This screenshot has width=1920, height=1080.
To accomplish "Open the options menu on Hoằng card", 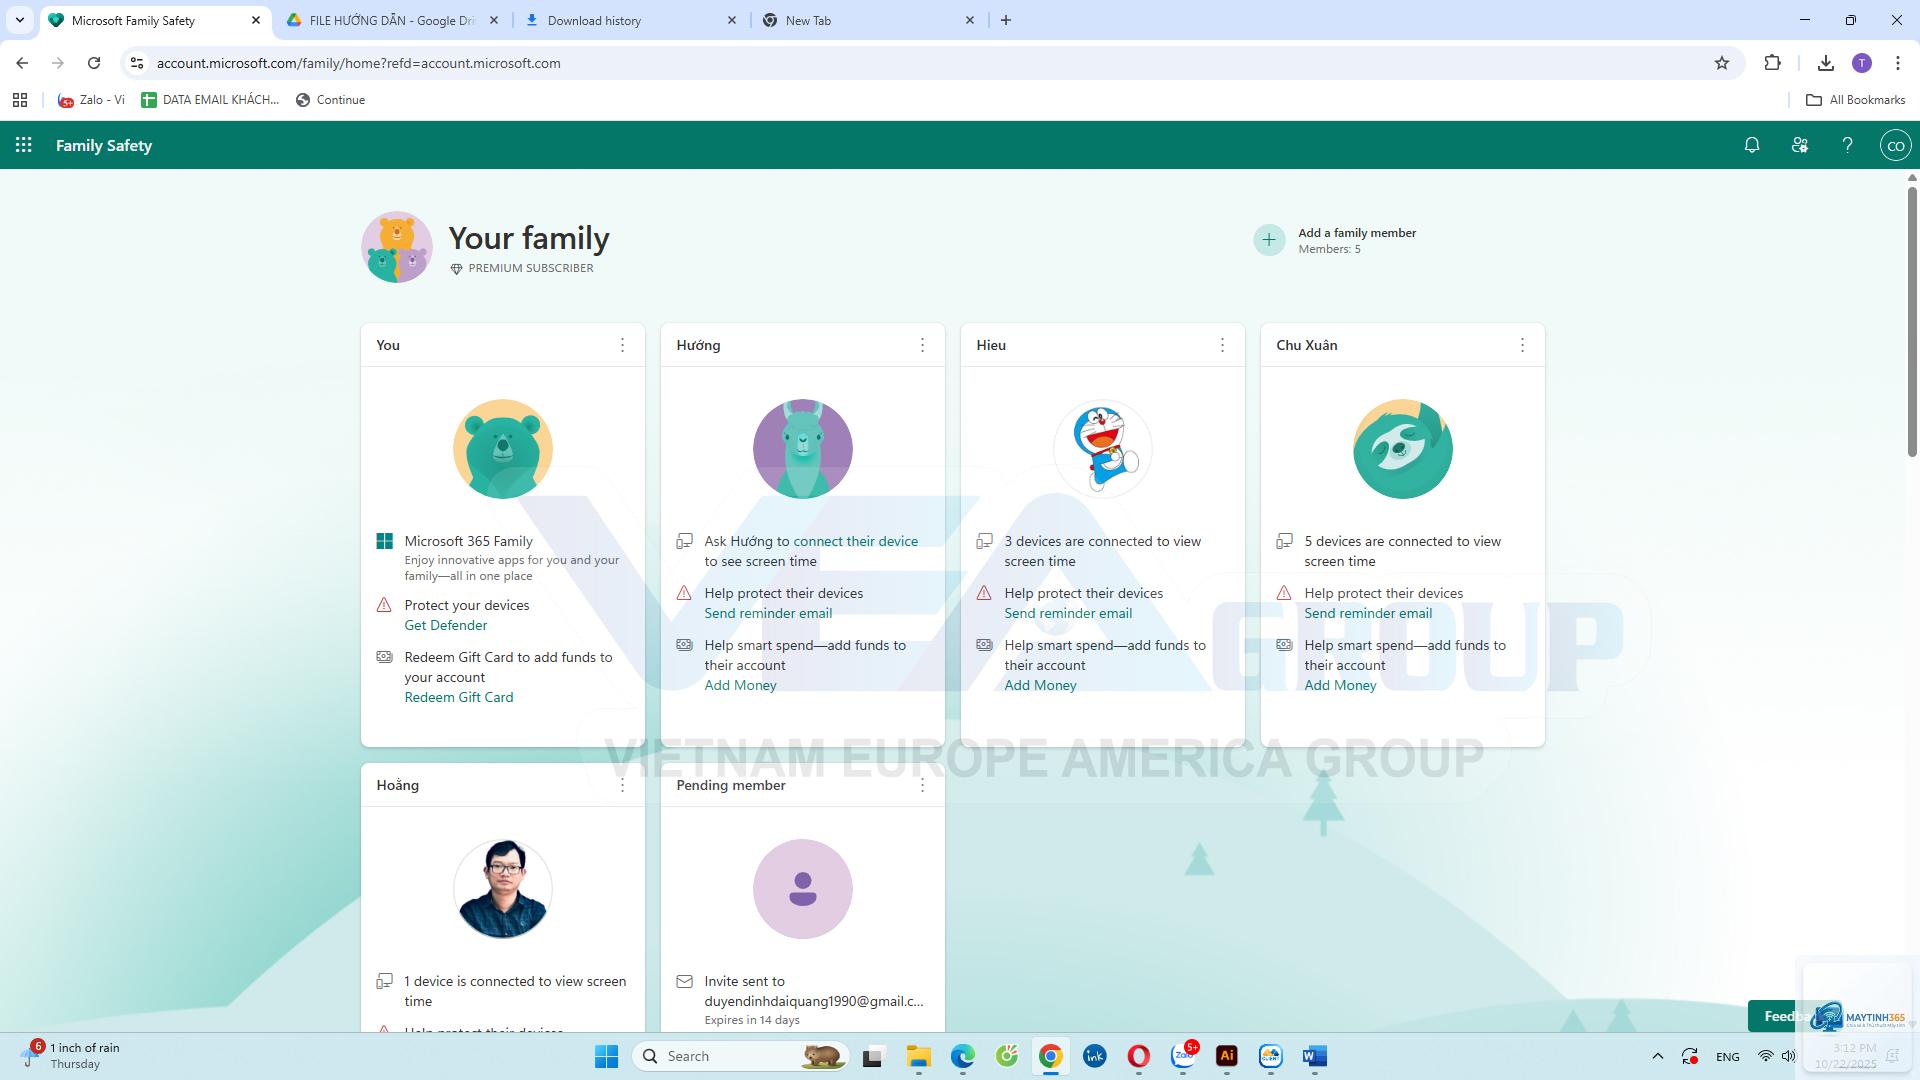I will tap(622, 785).
